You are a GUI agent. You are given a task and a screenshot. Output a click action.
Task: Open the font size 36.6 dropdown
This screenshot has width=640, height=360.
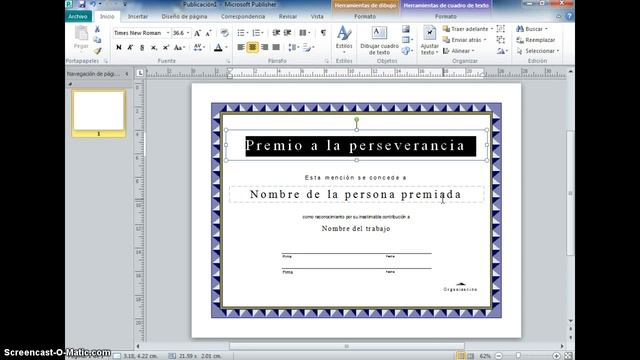tap(188, 33)
